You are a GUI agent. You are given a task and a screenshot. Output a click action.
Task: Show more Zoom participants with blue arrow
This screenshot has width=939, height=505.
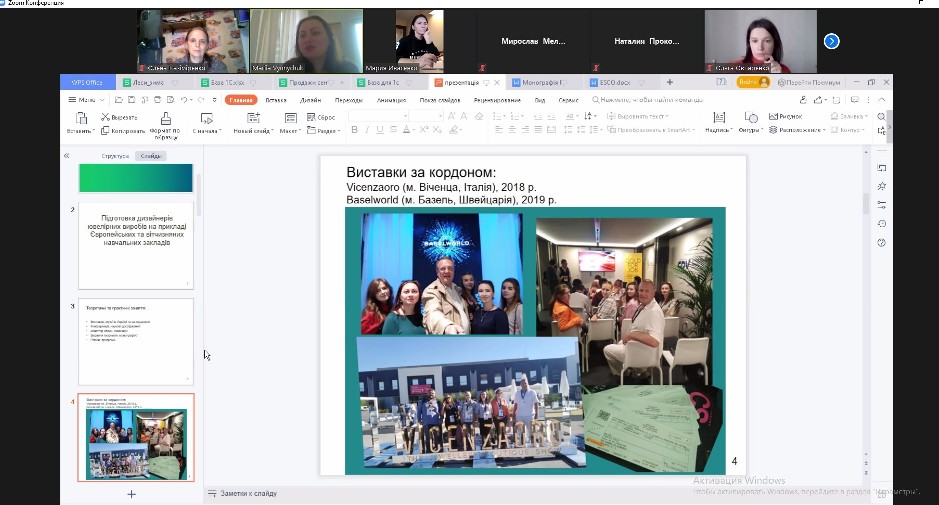point(831,41)
